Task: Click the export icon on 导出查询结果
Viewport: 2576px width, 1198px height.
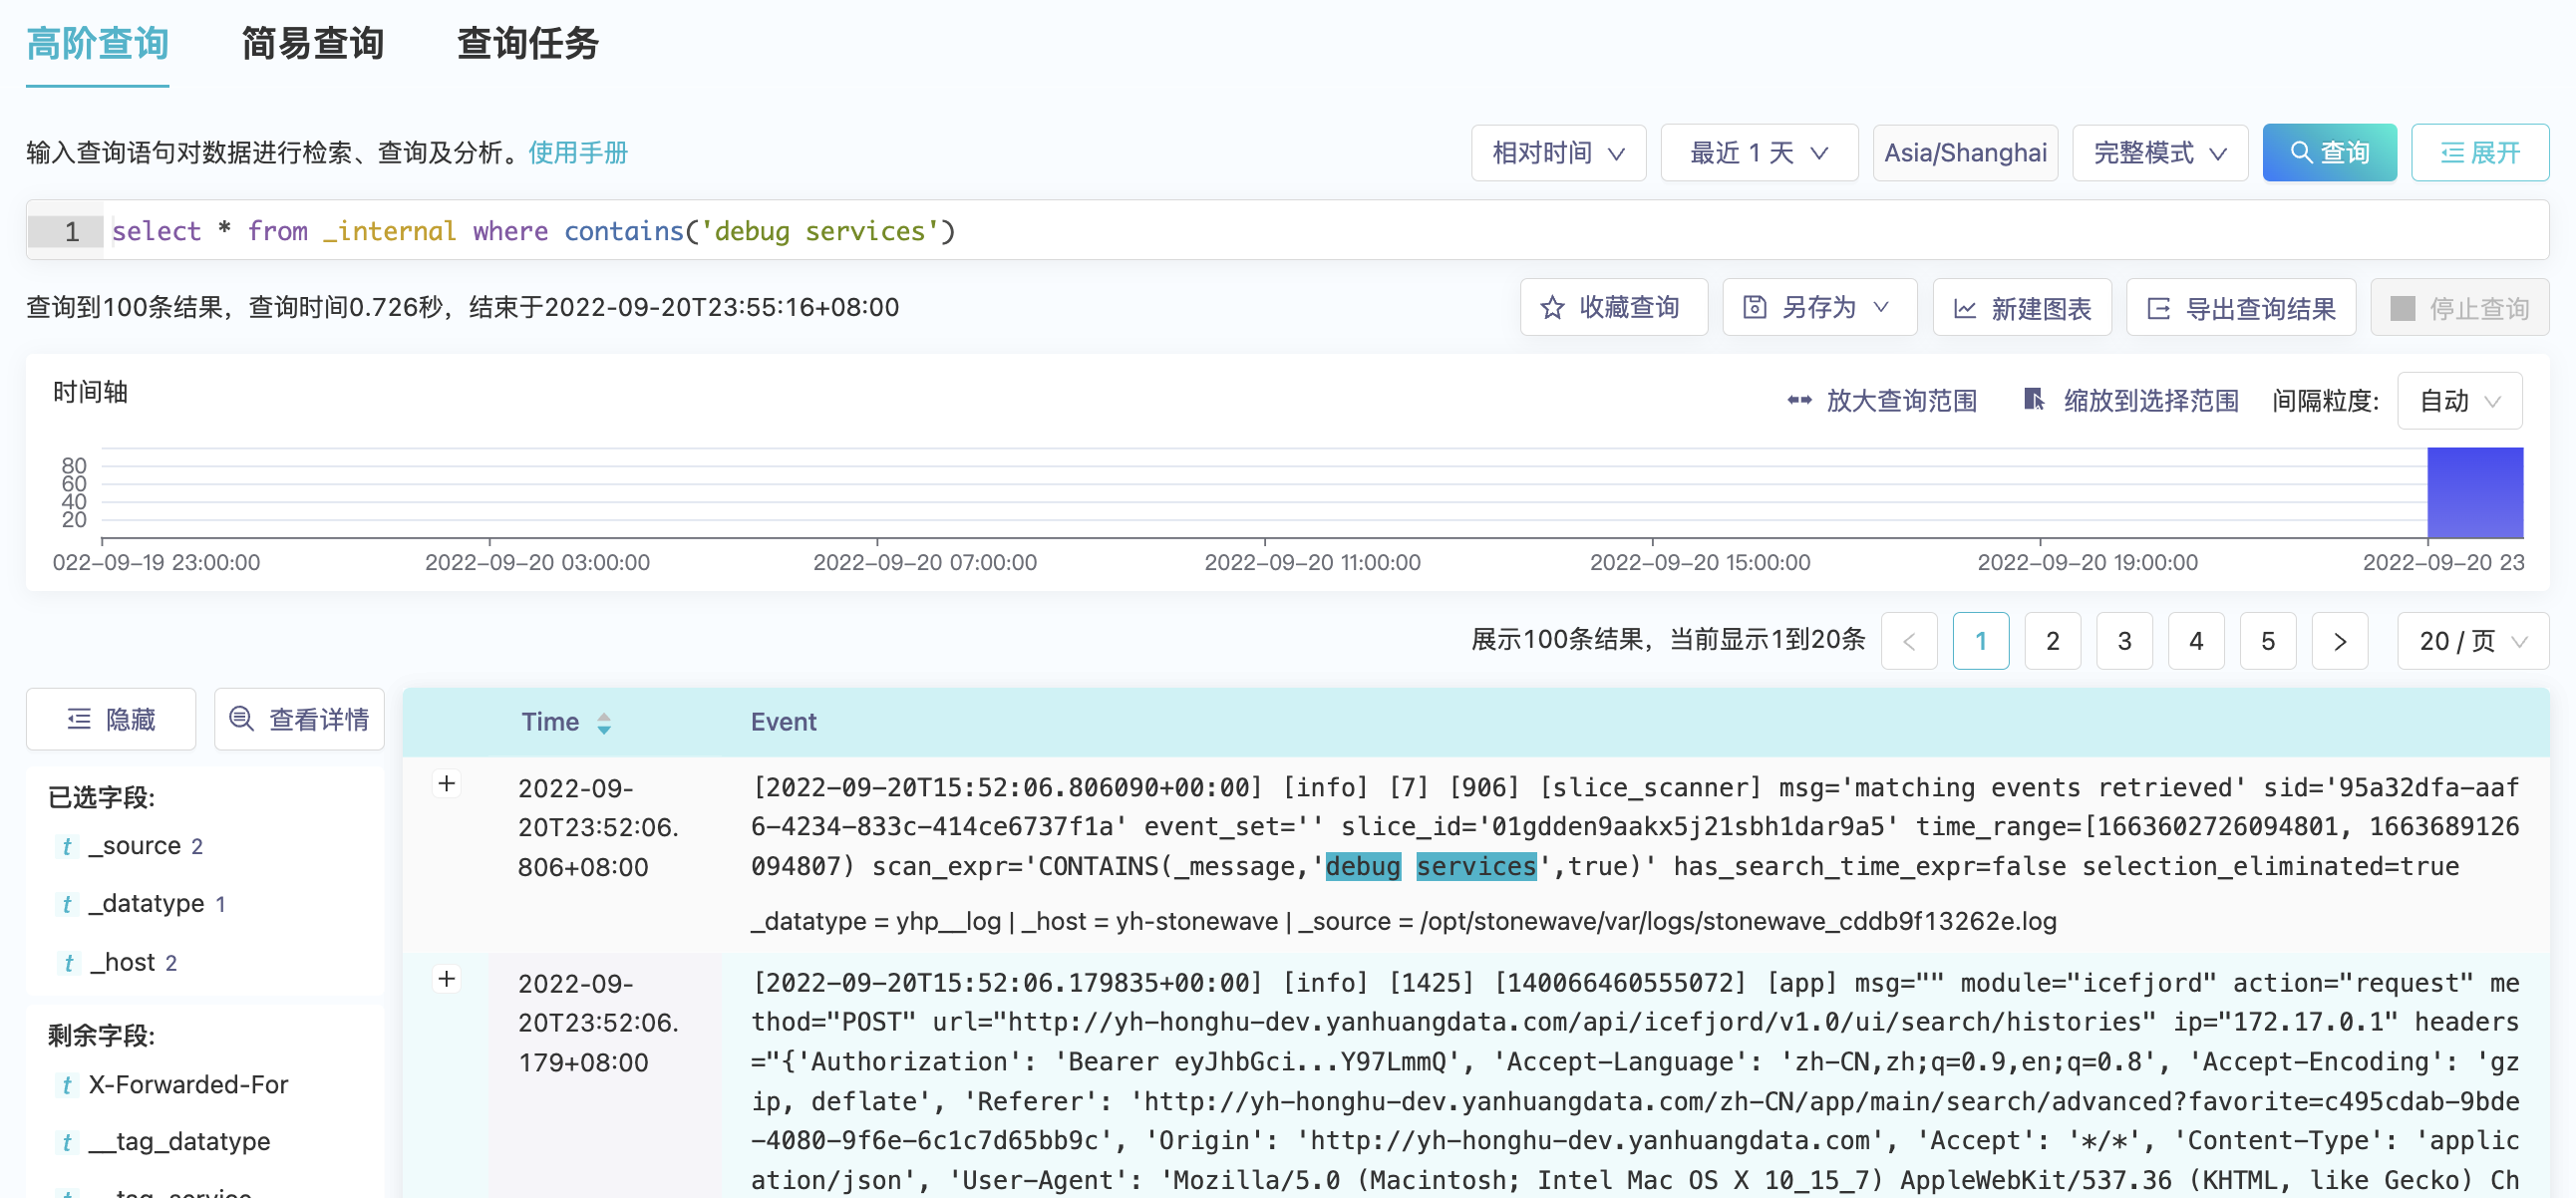Action: pos(2159,309)
